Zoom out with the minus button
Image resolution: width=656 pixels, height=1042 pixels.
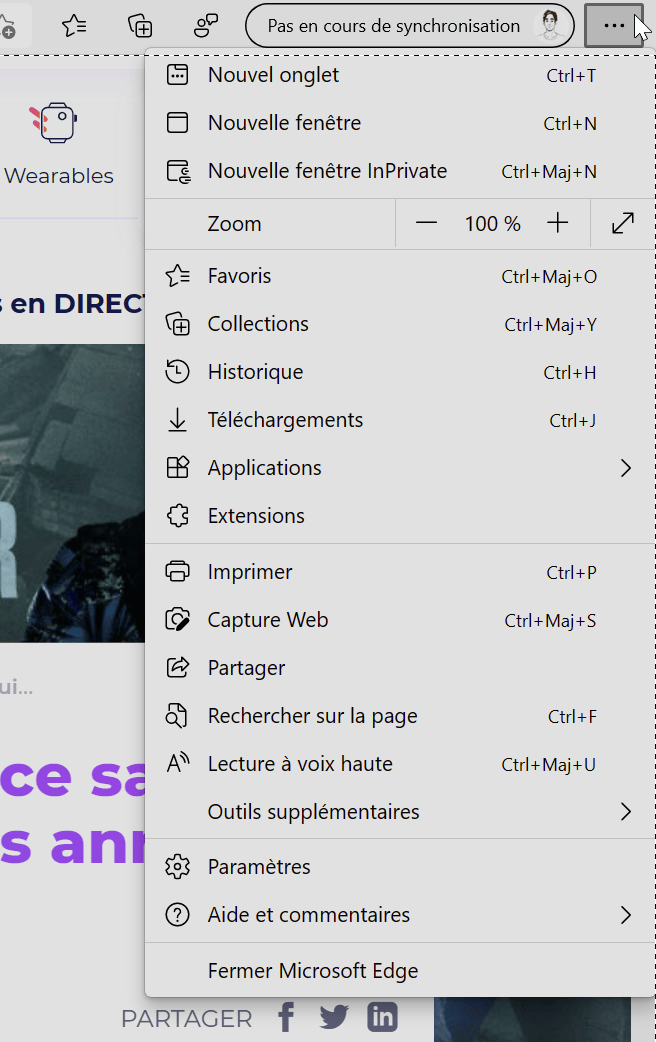[x=426, y=223]
